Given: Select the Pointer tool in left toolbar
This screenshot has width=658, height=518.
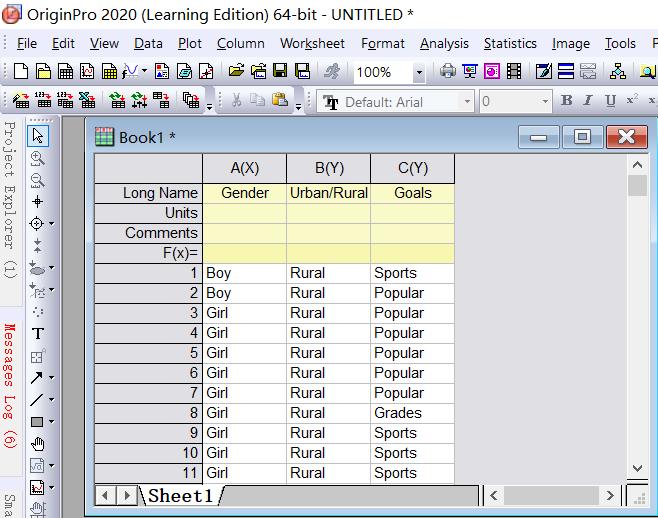Looking at the screenshot, I should (x=38, y=136).
